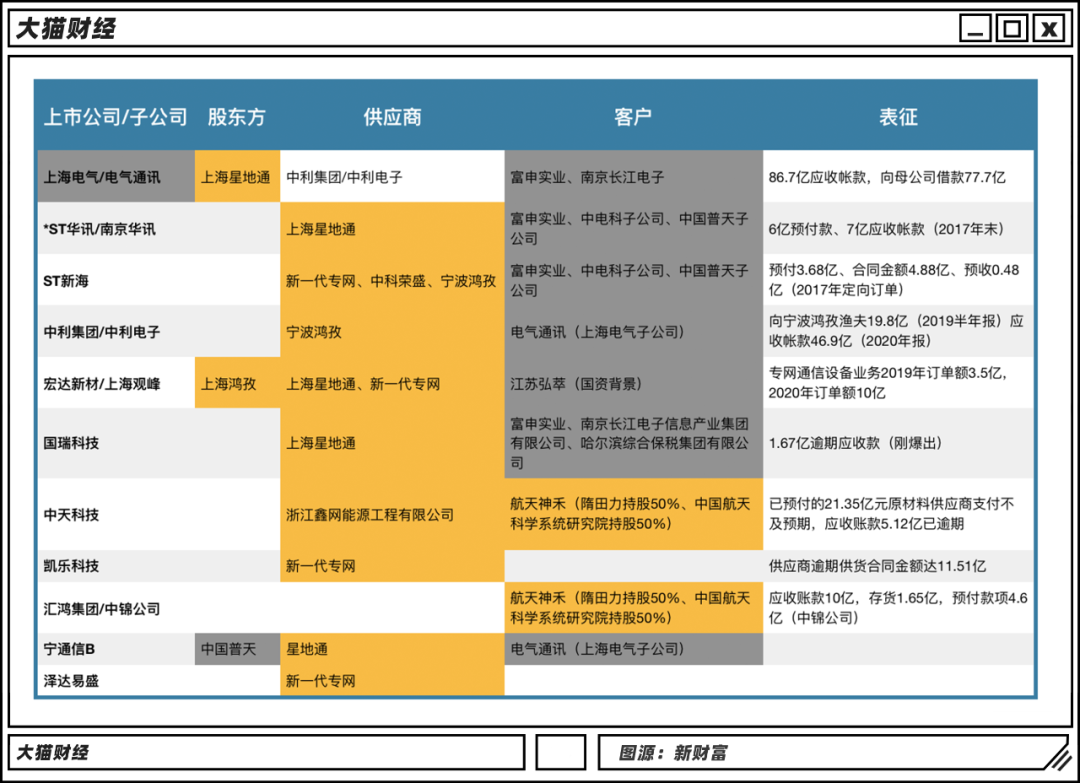The image size is (1080, 783).
Task: Select the 泽达易盛 company cell
Action: (116, 680)
